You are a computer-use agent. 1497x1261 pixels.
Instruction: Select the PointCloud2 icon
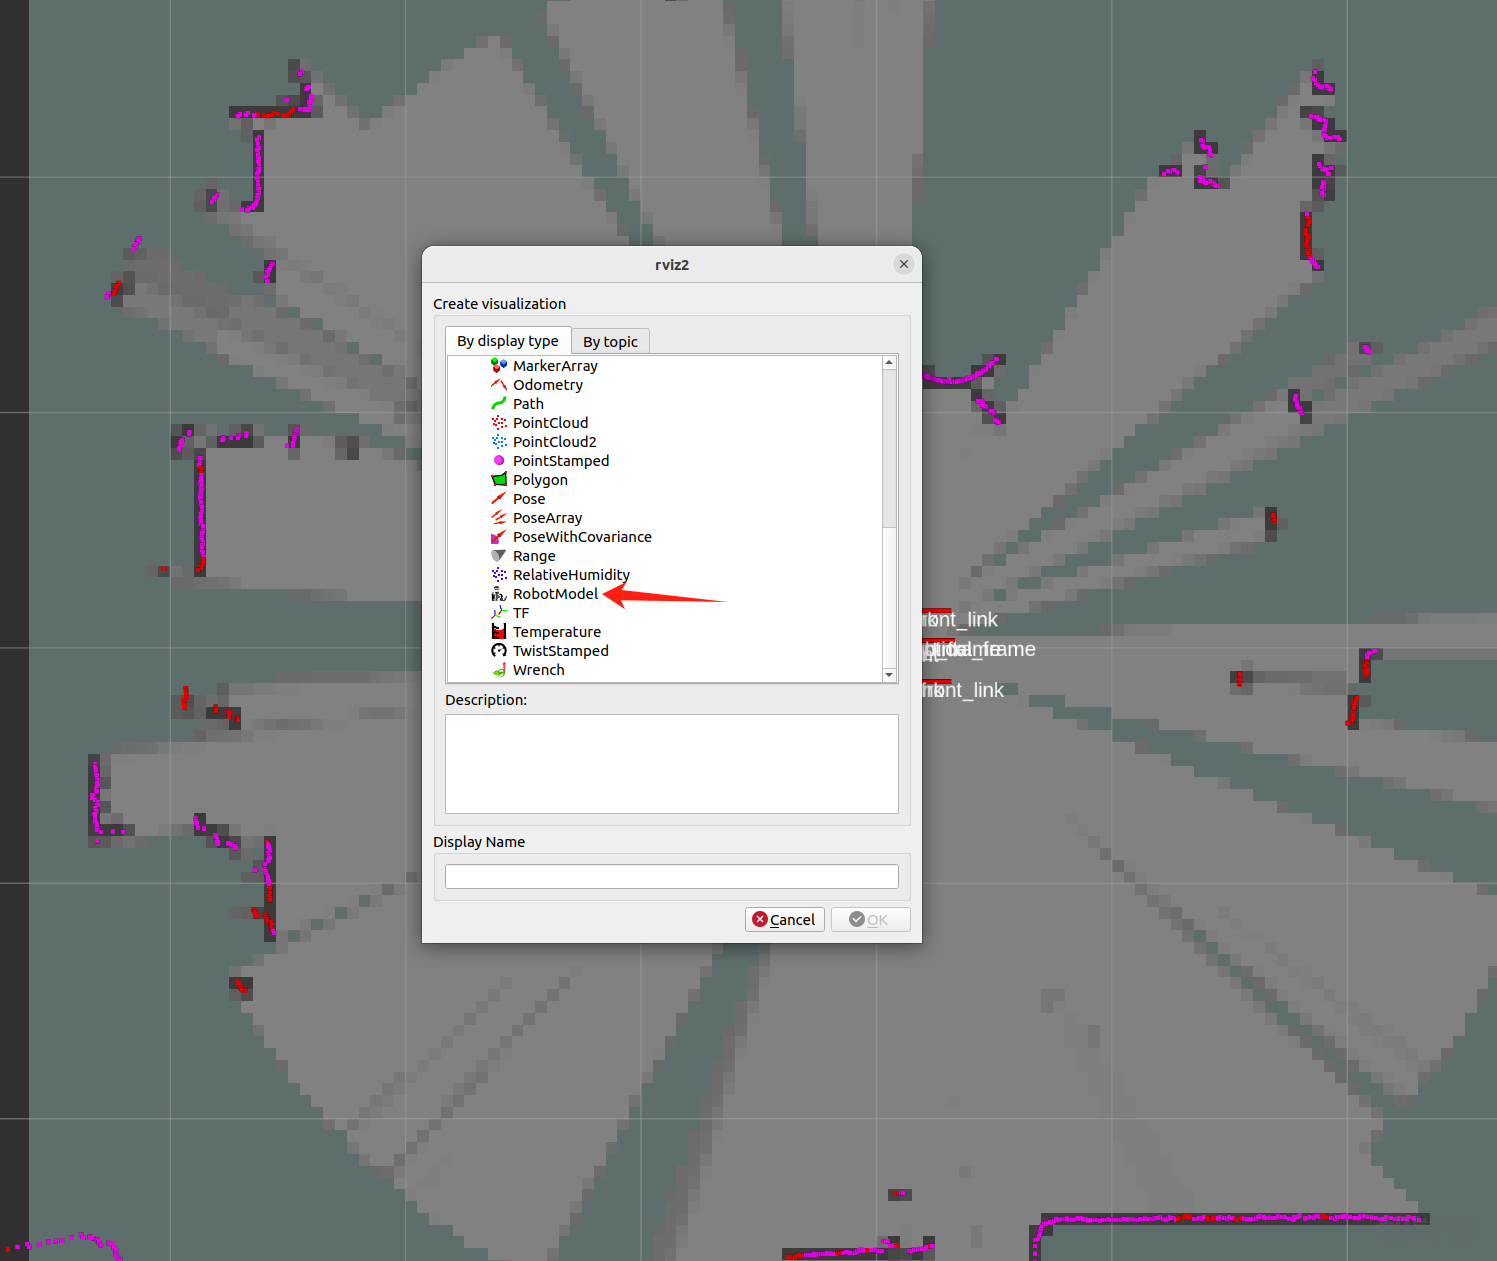498,442
